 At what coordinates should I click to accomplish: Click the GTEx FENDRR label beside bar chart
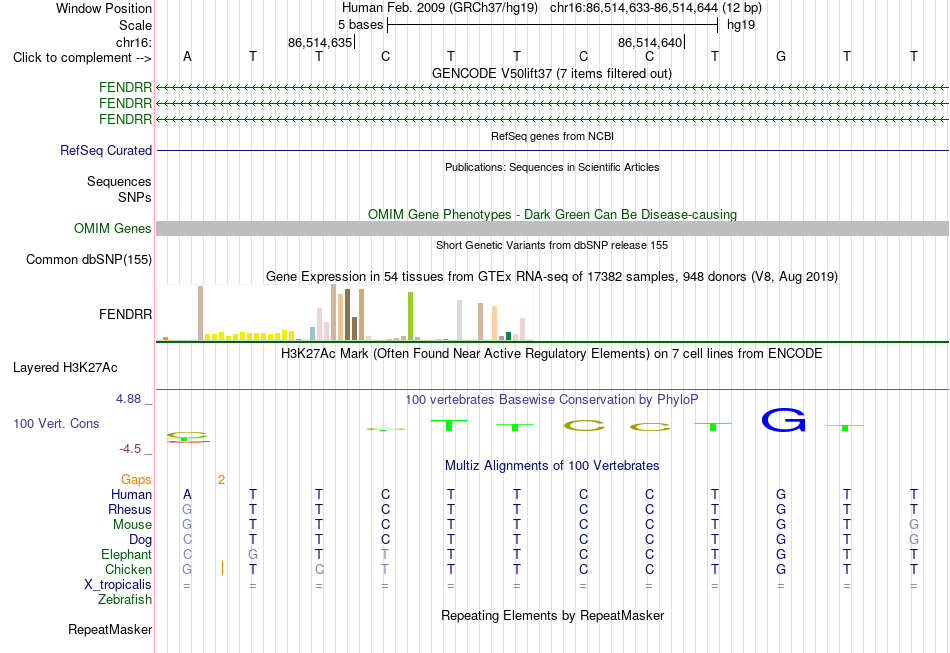[125, 314]
